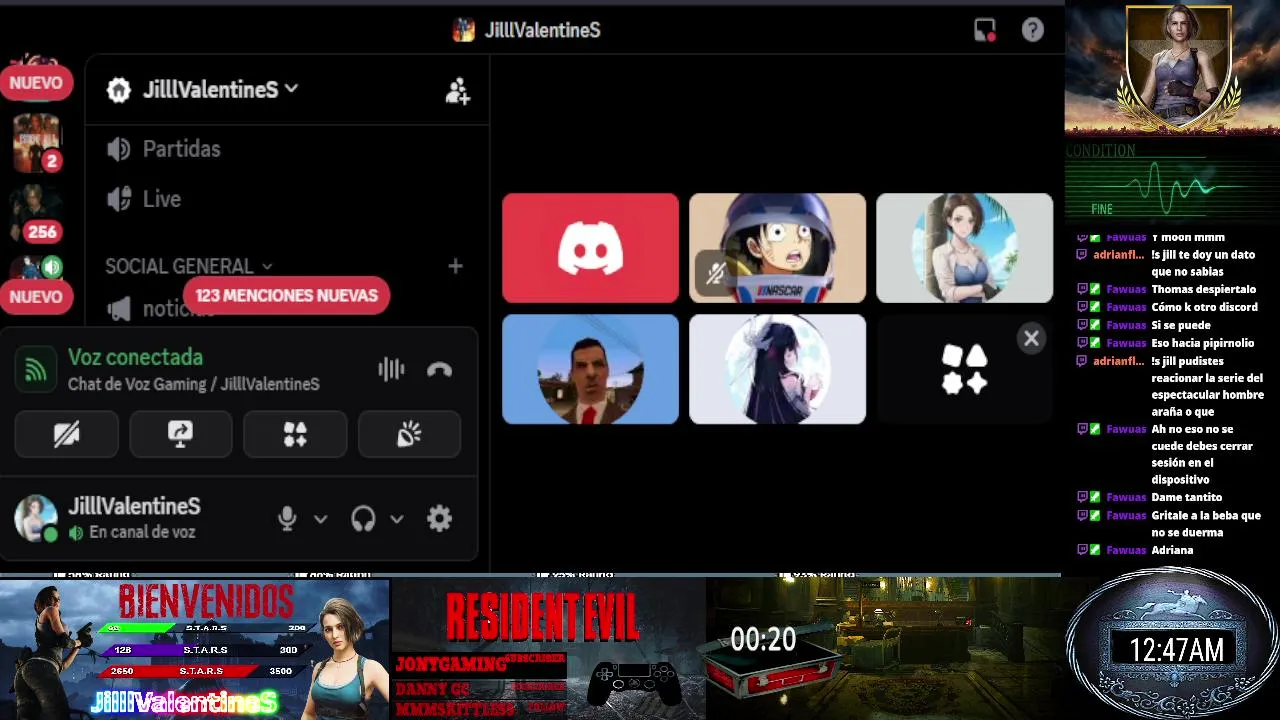
Task: Select the anime beach girl participant tile
Action: [964, 248]
